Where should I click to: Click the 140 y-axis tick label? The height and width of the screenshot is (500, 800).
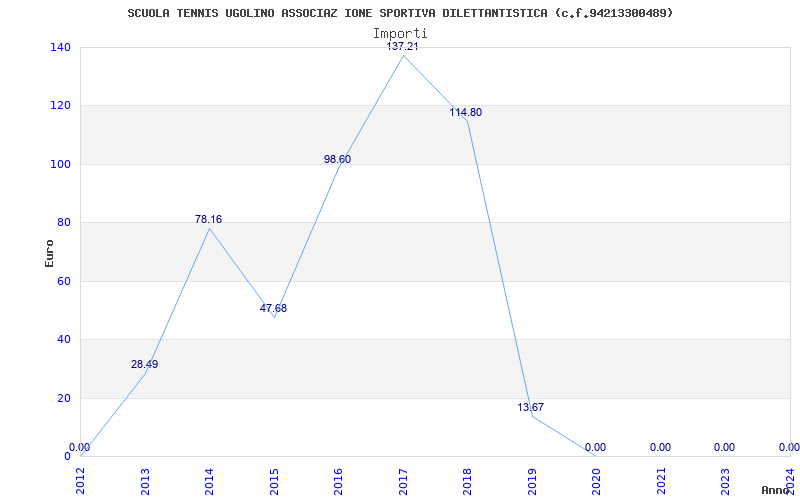click(60, 47)
